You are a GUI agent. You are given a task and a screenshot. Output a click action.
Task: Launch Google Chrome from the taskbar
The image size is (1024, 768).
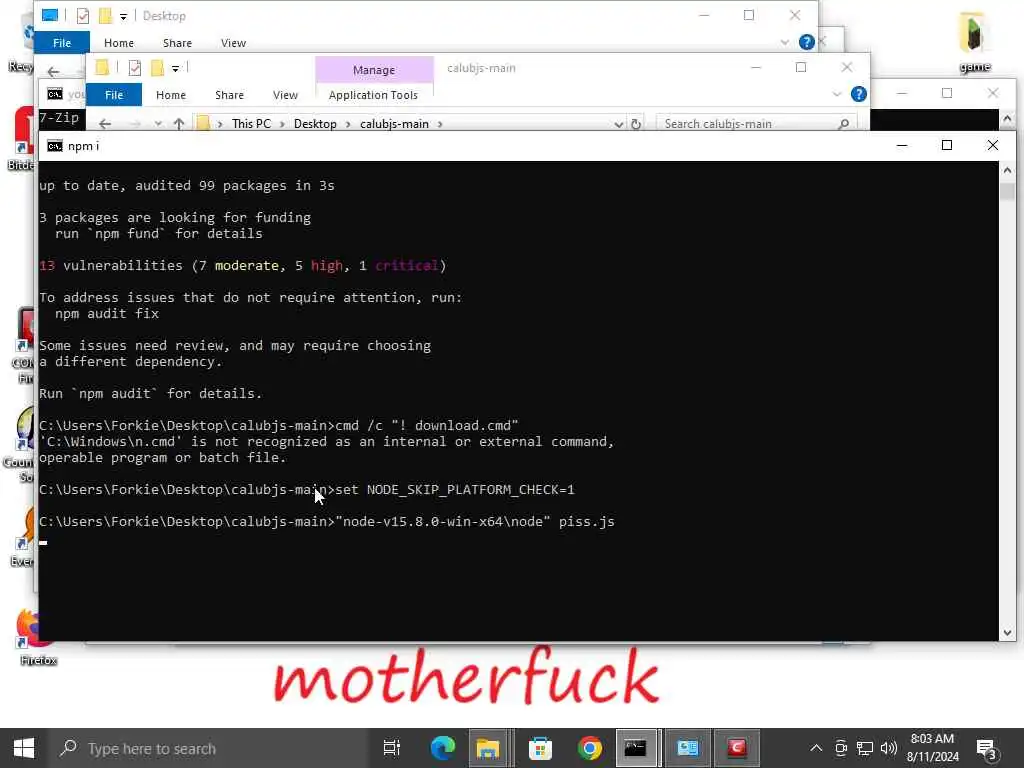point(589,748)
